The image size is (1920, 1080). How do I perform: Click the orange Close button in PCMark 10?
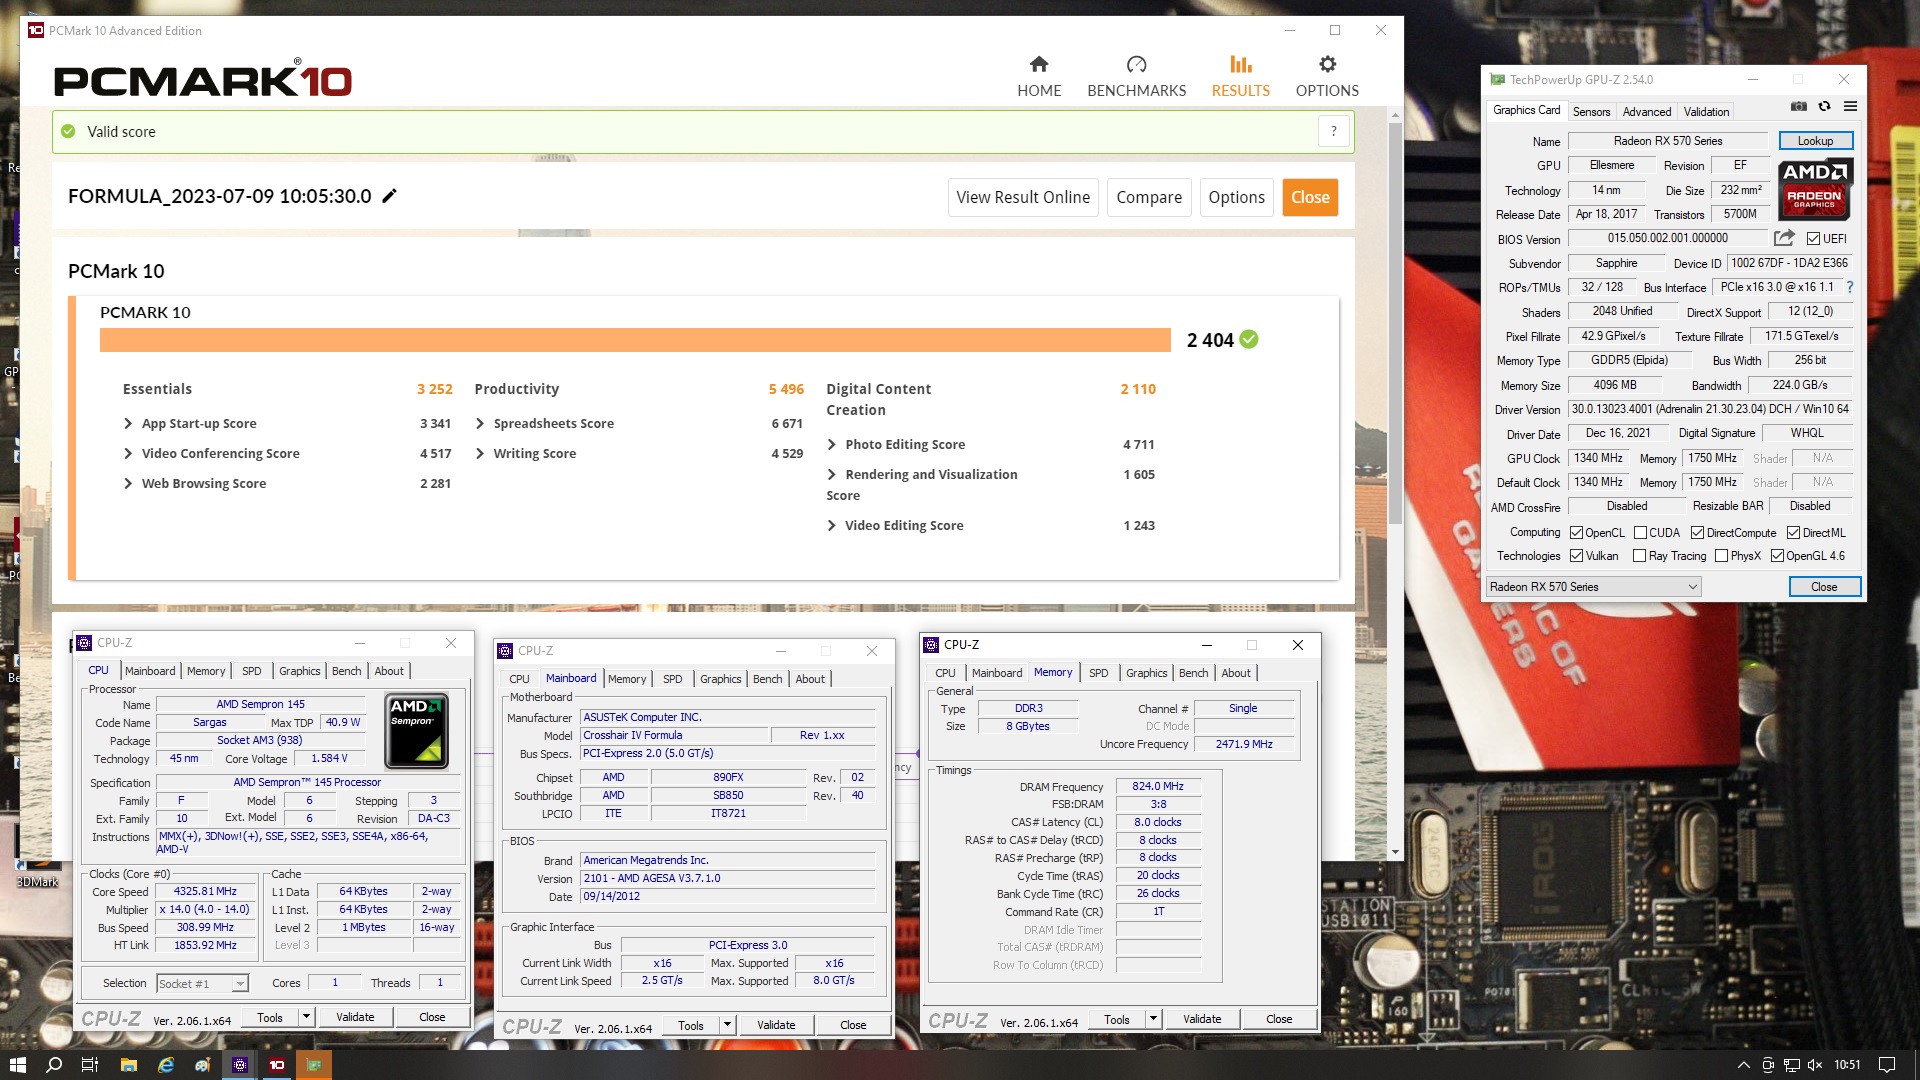coord(1310,197)
